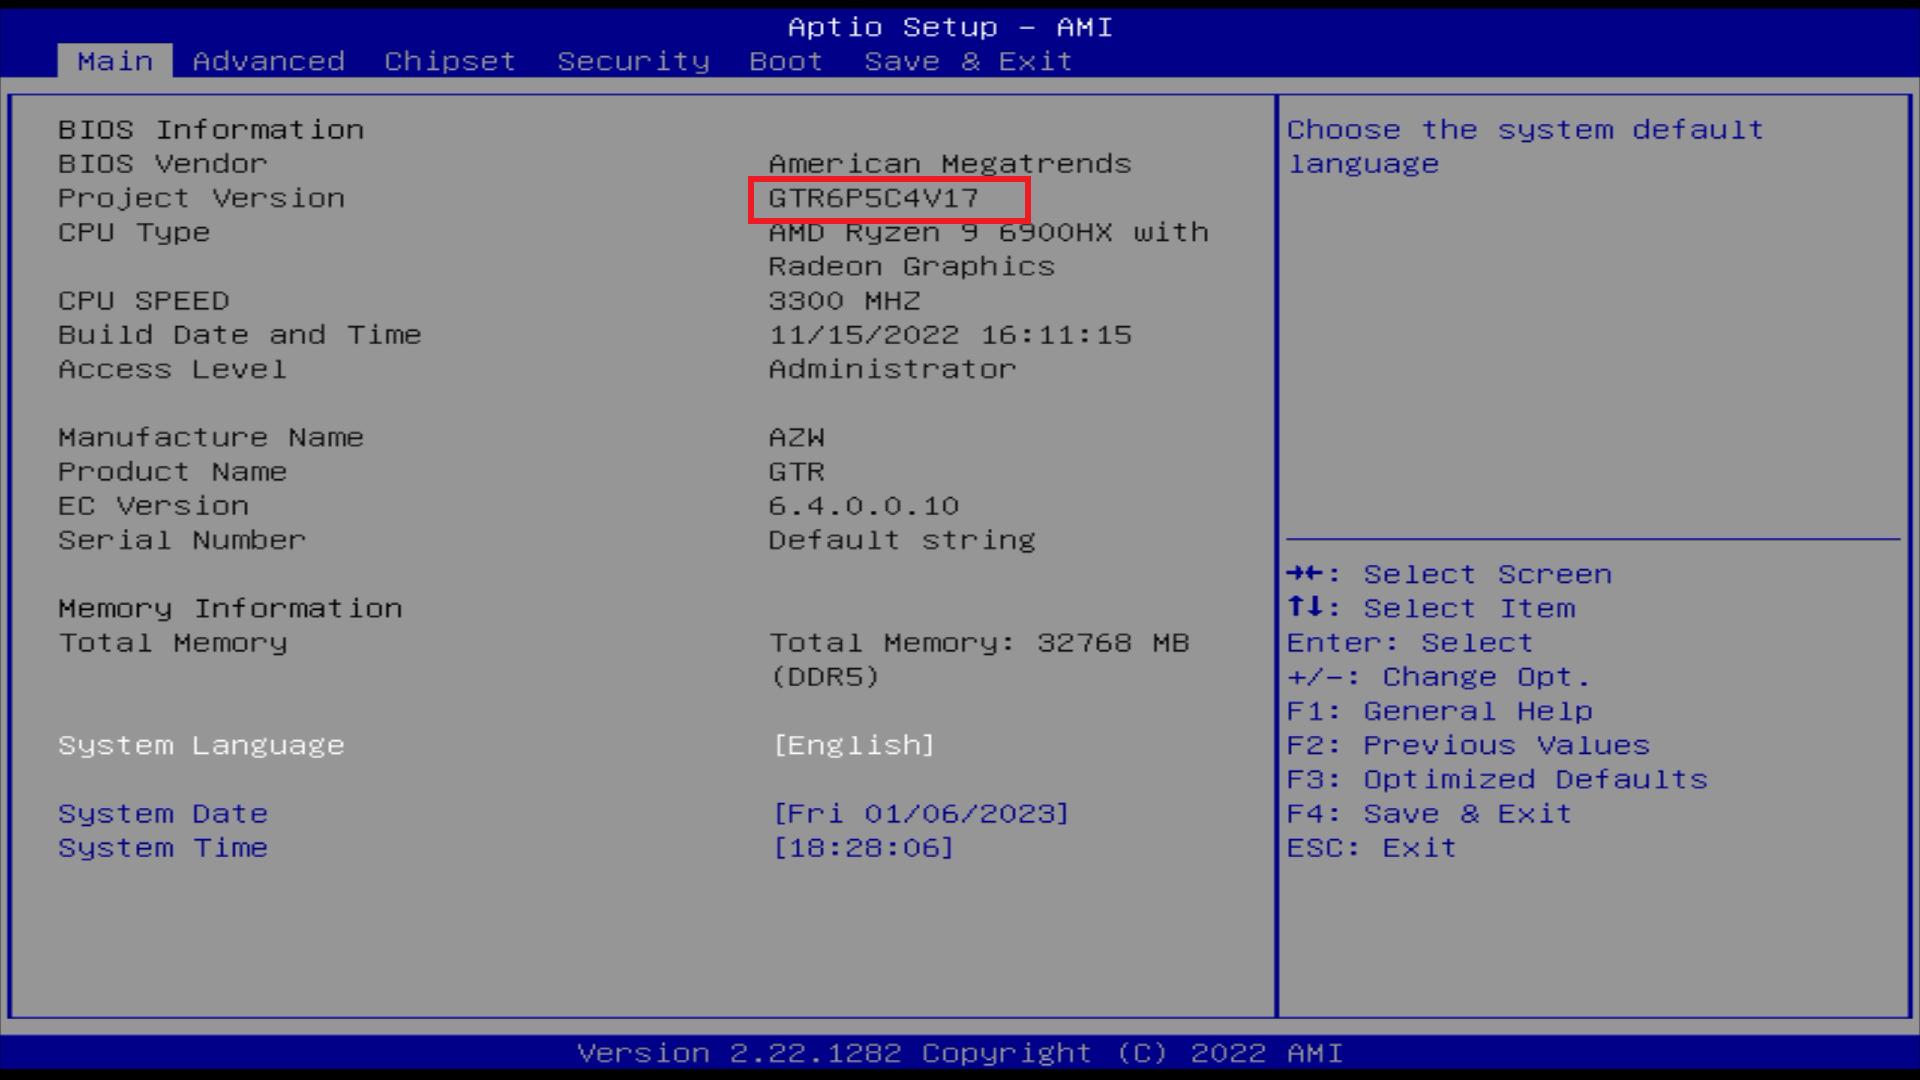Open the [English] system language dropdown
This screenshot has height=1080, width=1920.
click(854, 745)
